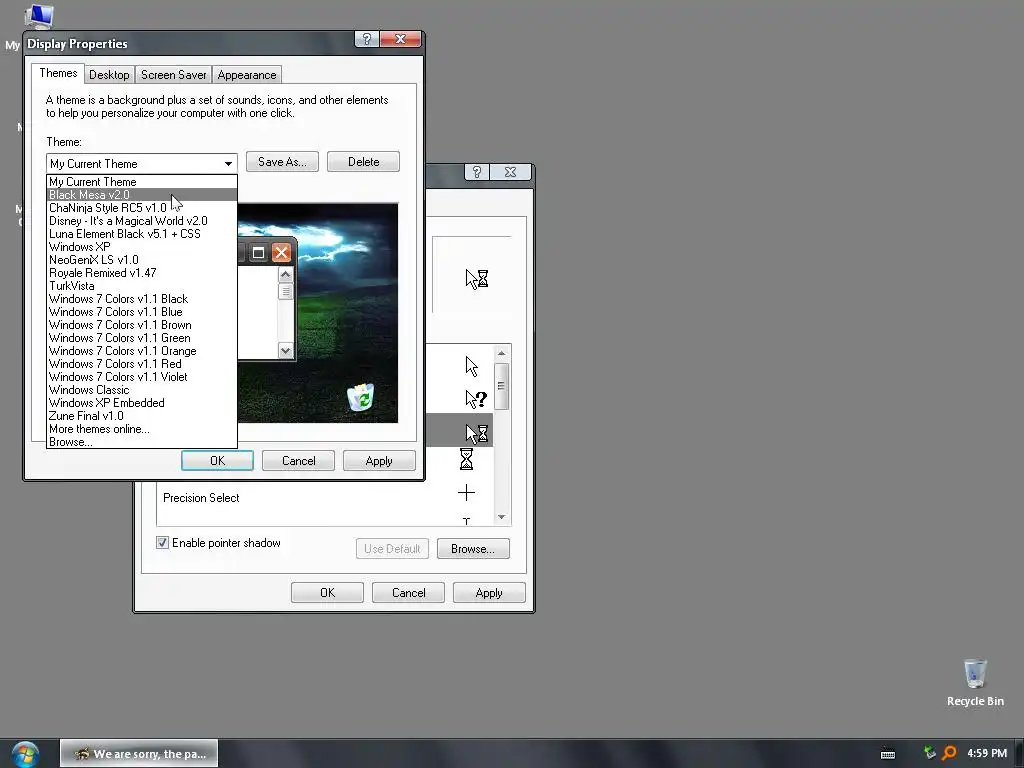Switch to Screen Saver tab
This screenshot has height=768, width=1024.
point(174,75)
